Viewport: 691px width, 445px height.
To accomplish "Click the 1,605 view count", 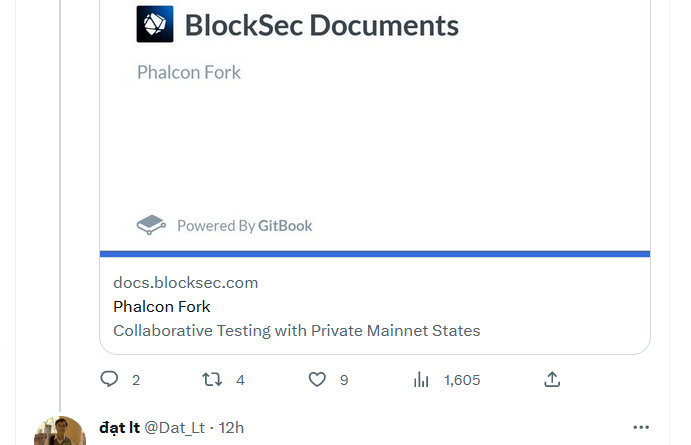I will click(x=462, y=380).
